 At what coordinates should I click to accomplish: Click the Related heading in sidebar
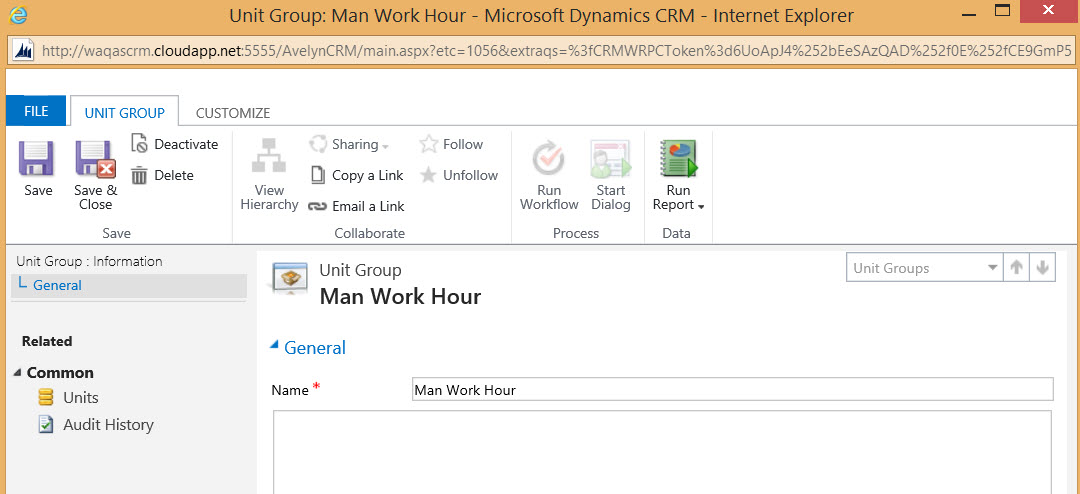click(47, 341)
